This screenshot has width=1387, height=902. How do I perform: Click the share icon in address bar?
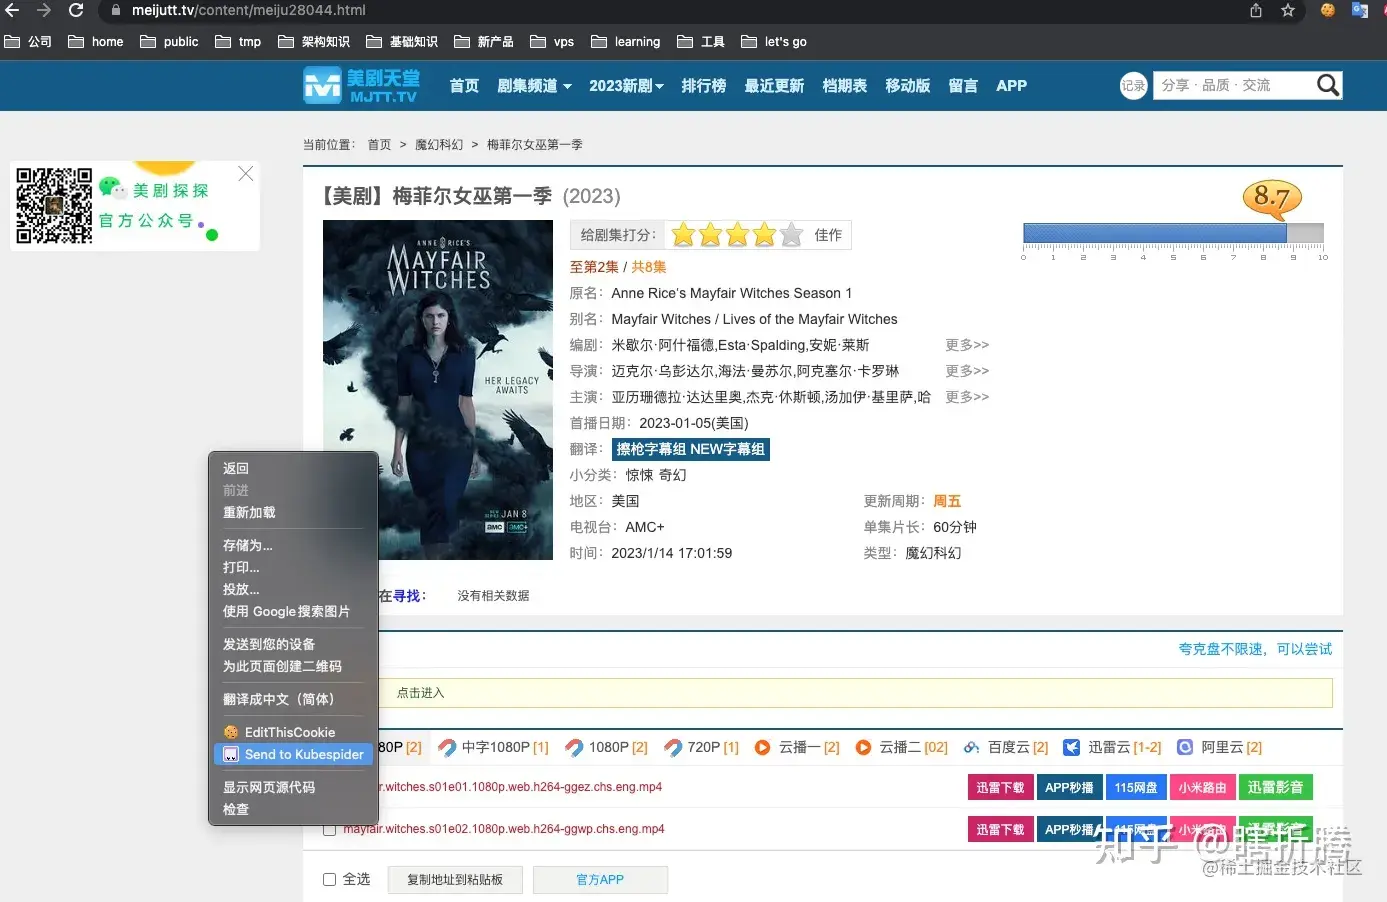(1256, 10)
